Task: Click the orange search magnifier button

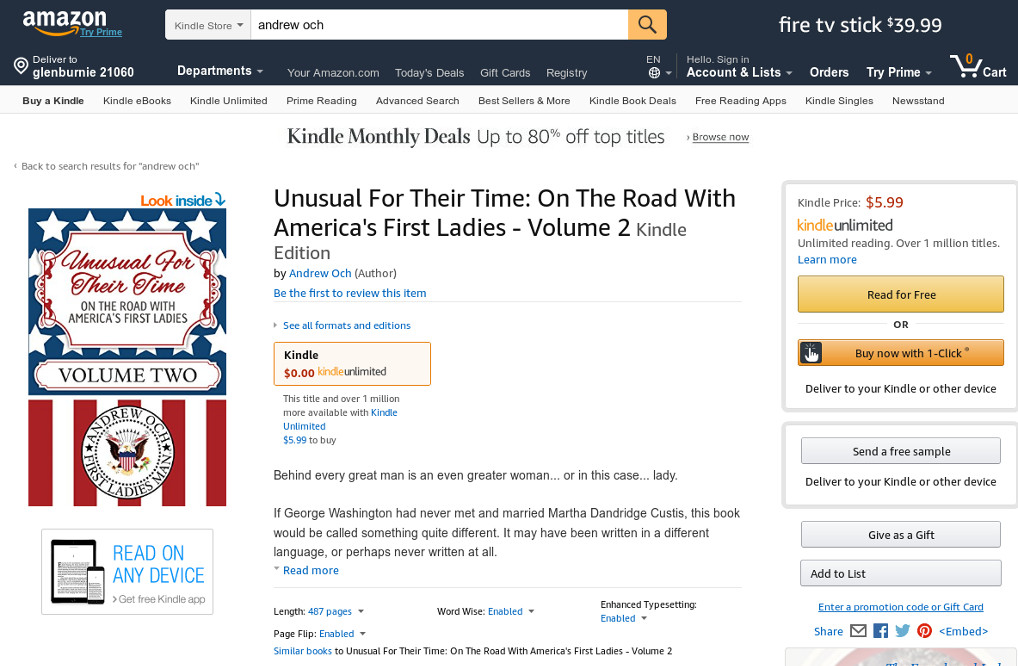Action: coord(647,25)
